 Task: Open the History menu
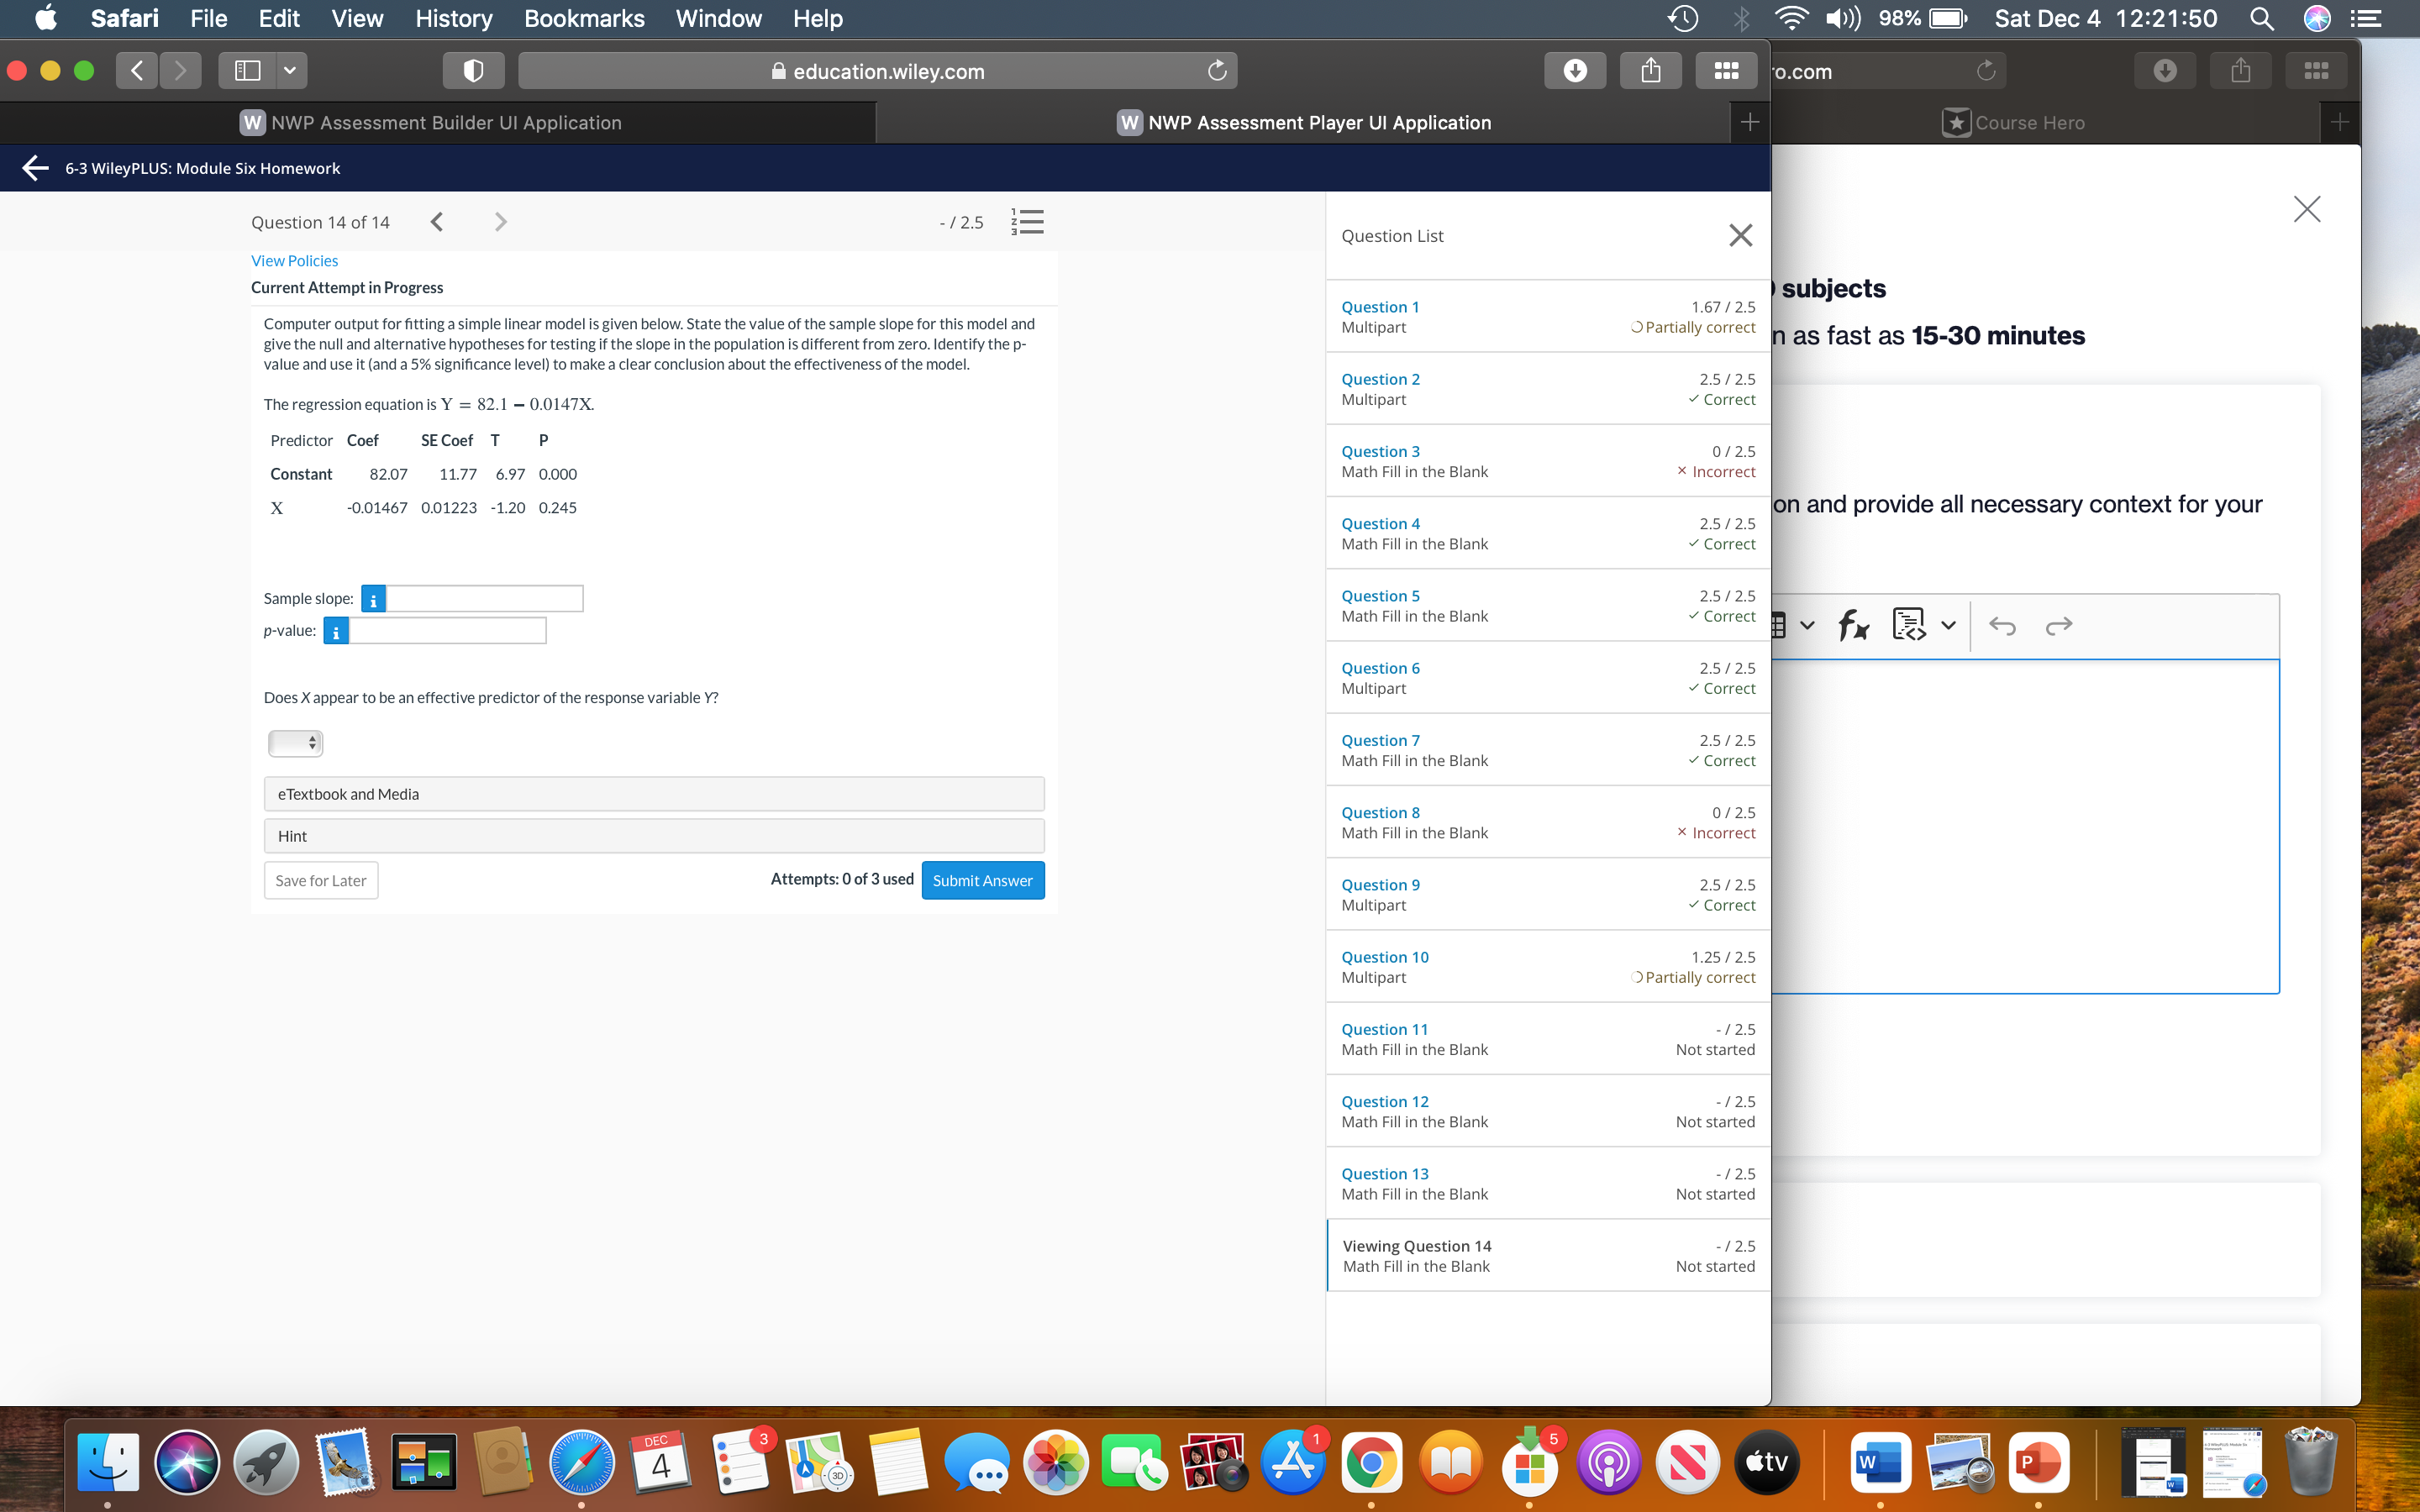pos(453,19)
